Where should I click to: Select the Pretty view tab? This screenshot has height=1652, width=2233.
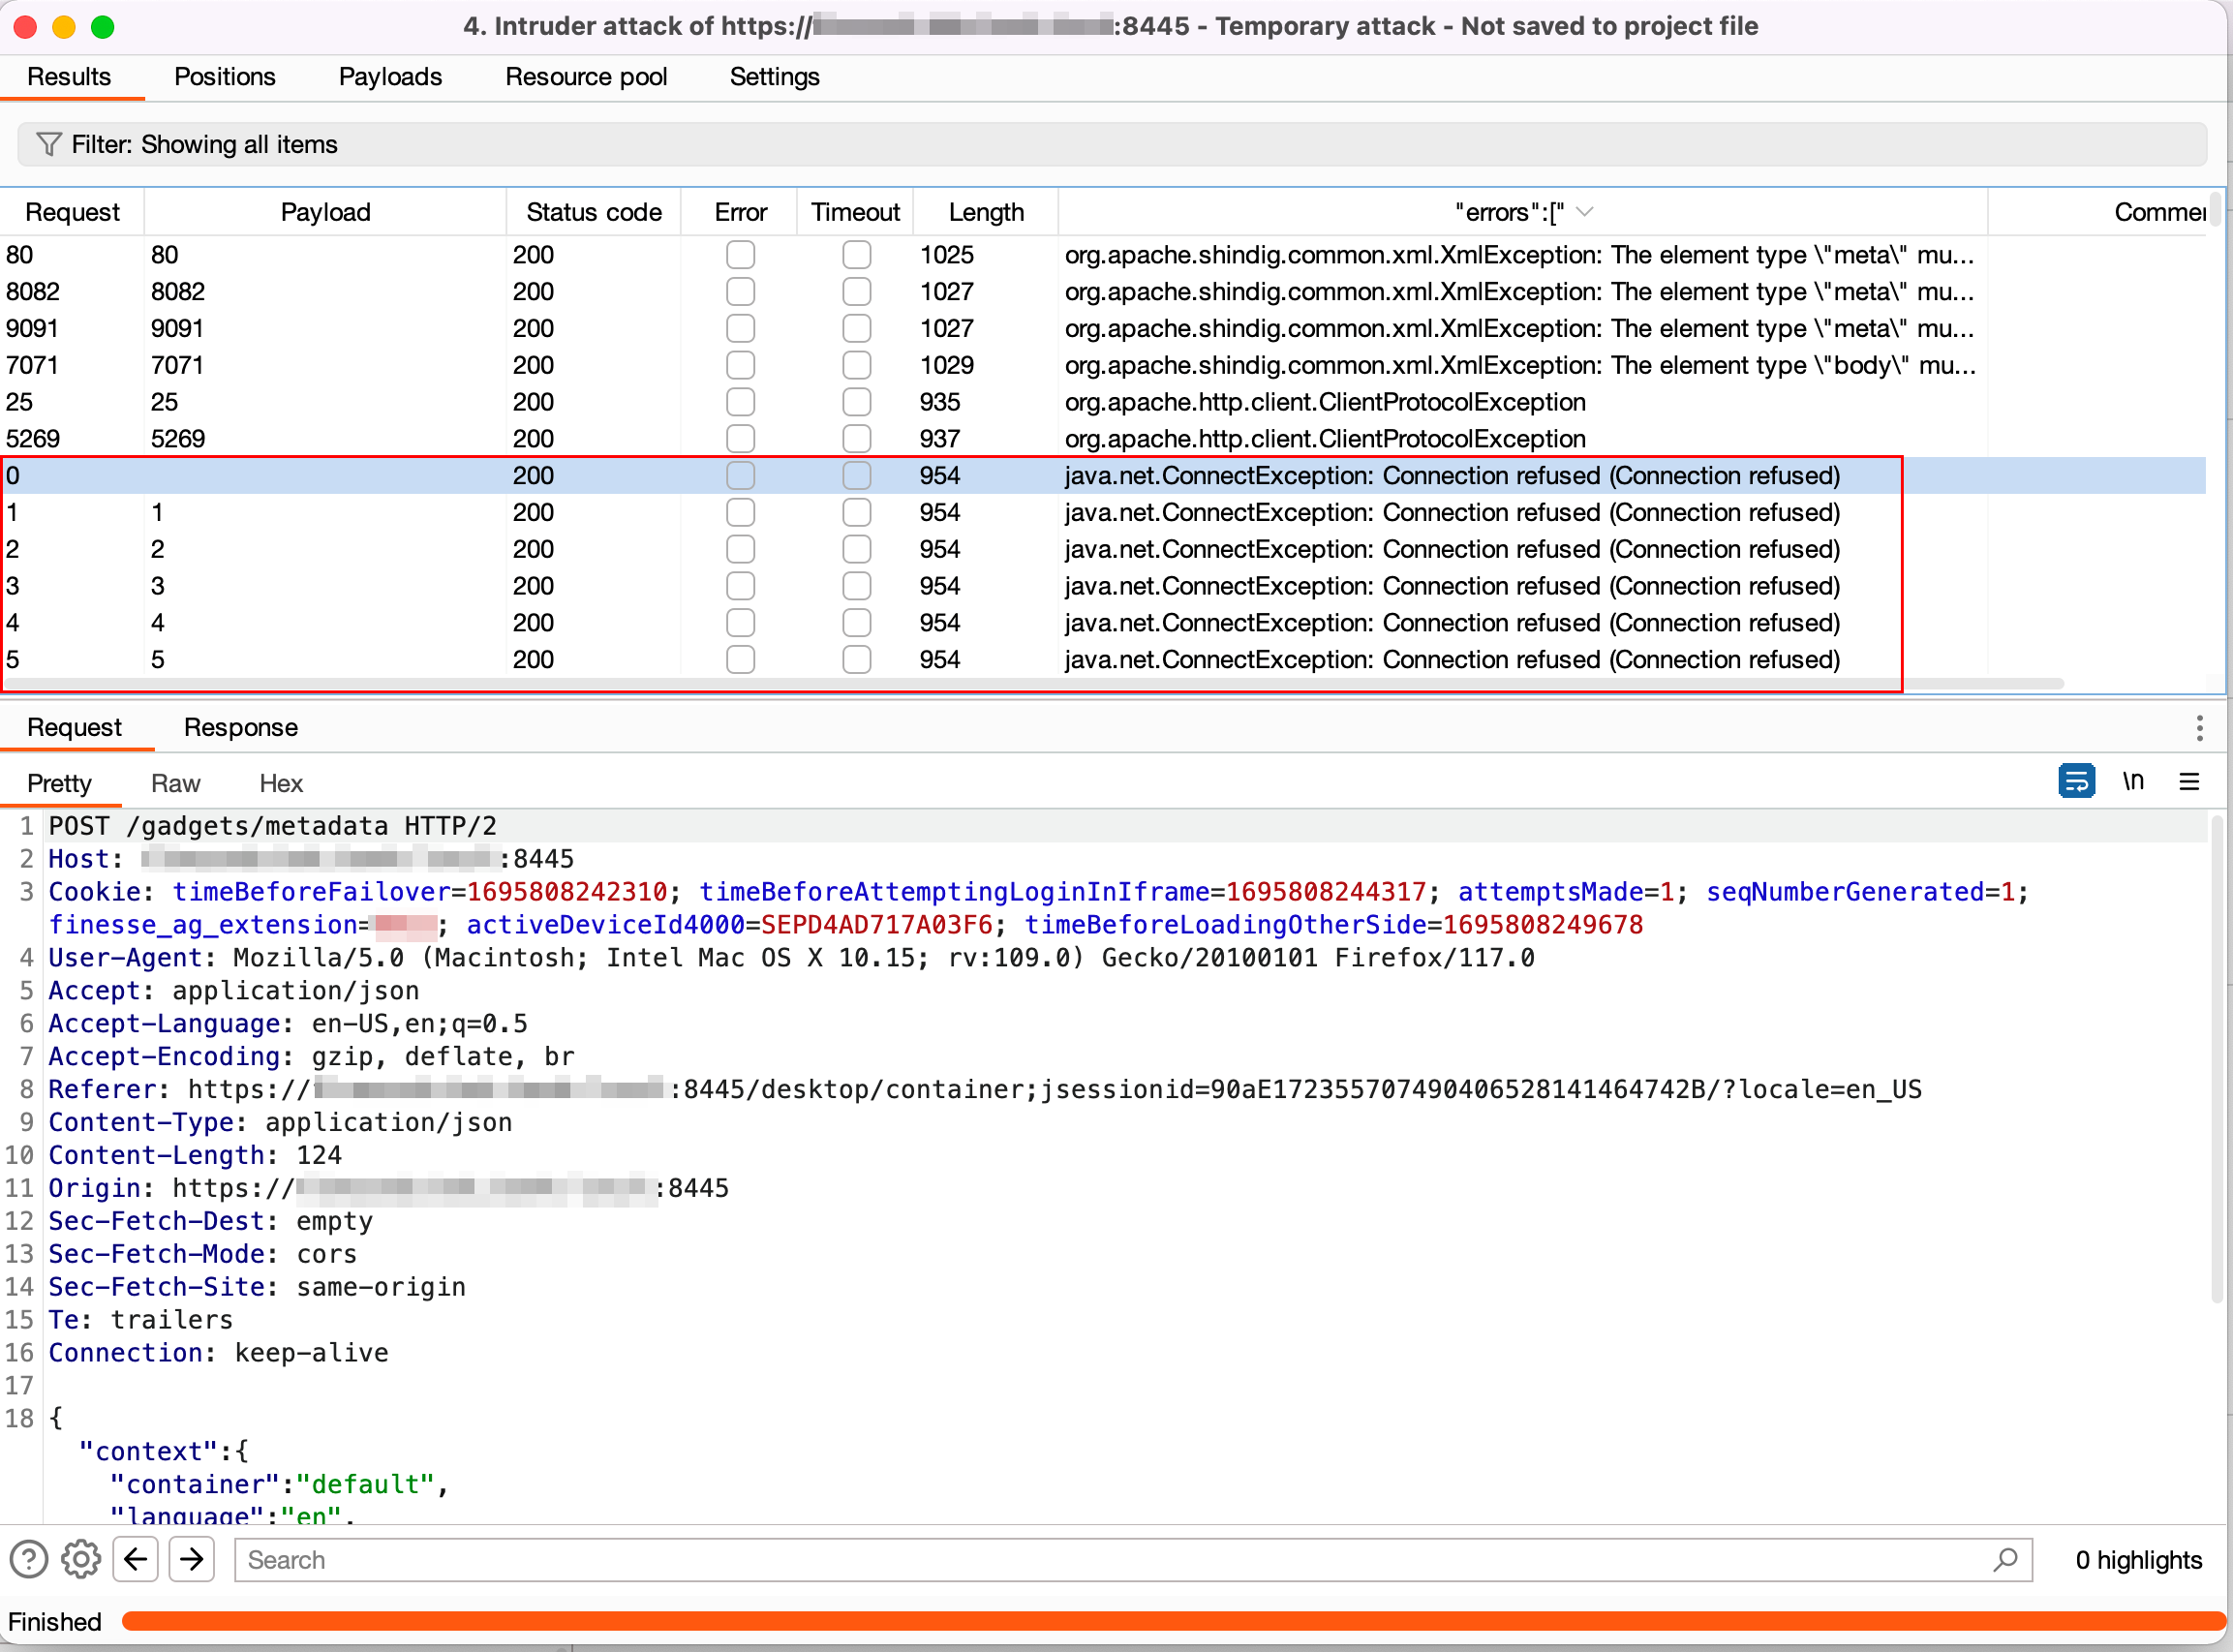59,784
